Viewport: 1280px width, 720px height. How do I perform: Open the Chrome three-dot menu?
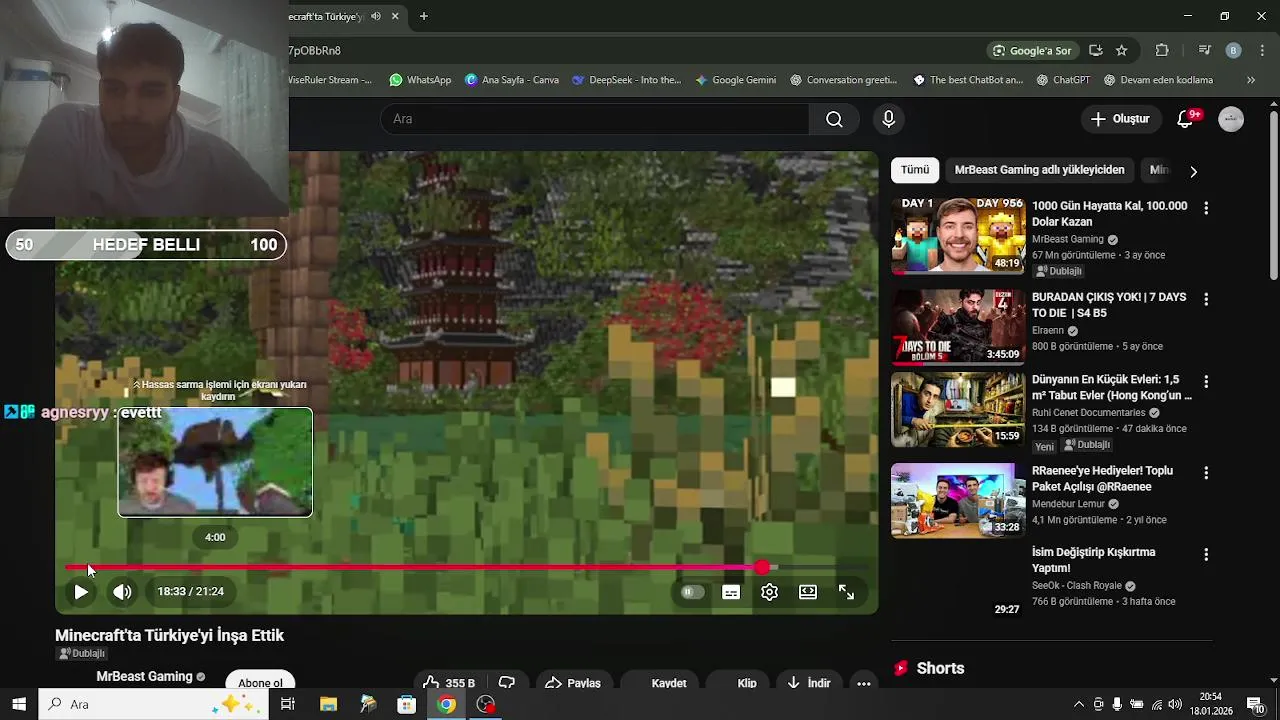click(x=1264, y=51)
